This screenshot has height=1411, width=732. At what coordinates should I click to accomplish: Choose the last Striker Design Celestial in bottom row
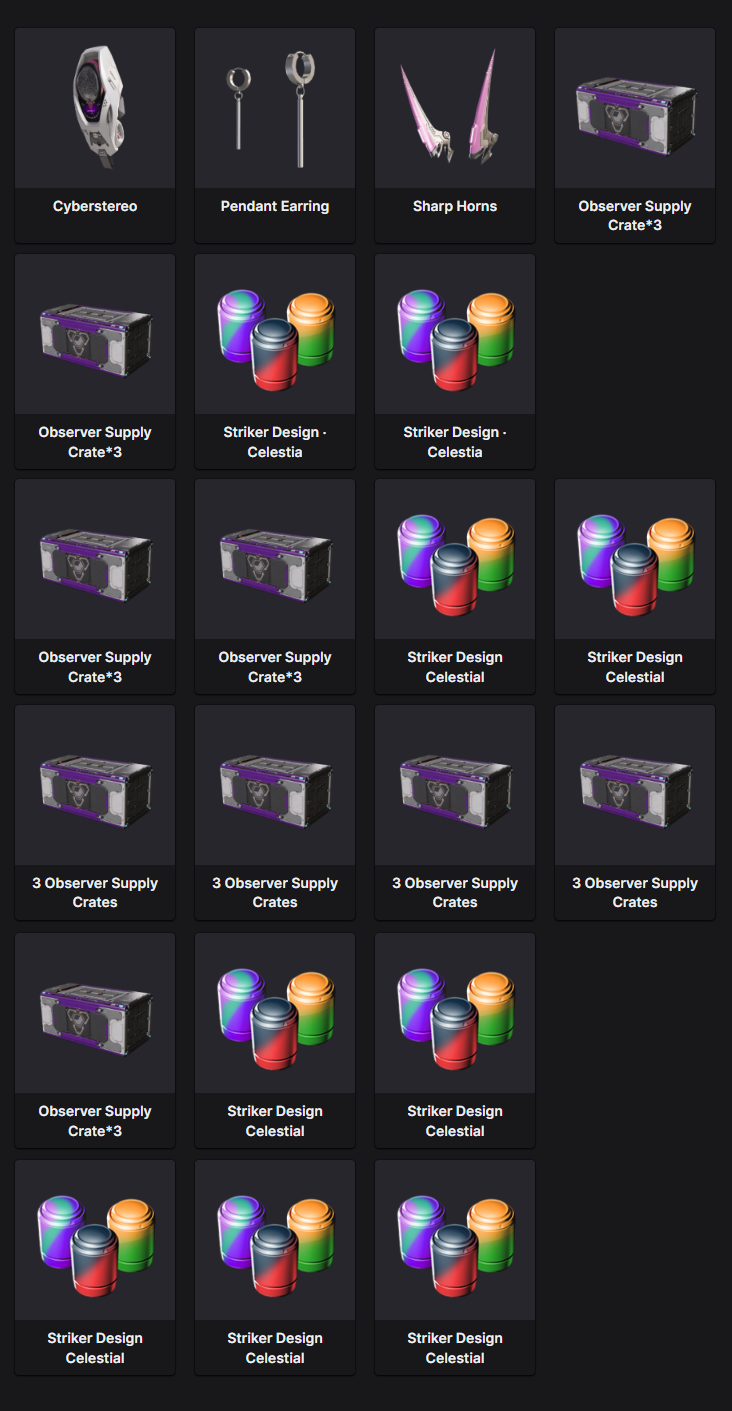tap(455, 1267)
